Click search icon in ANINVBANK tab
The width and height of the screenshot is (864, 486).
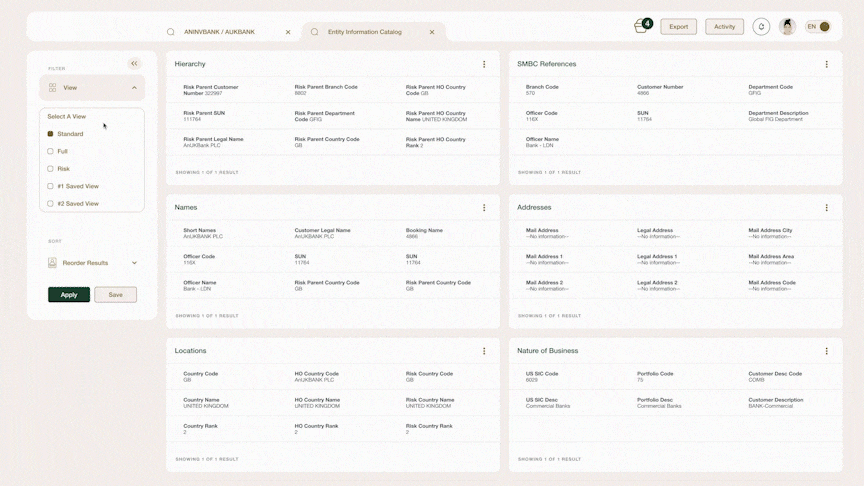[171, 32]
